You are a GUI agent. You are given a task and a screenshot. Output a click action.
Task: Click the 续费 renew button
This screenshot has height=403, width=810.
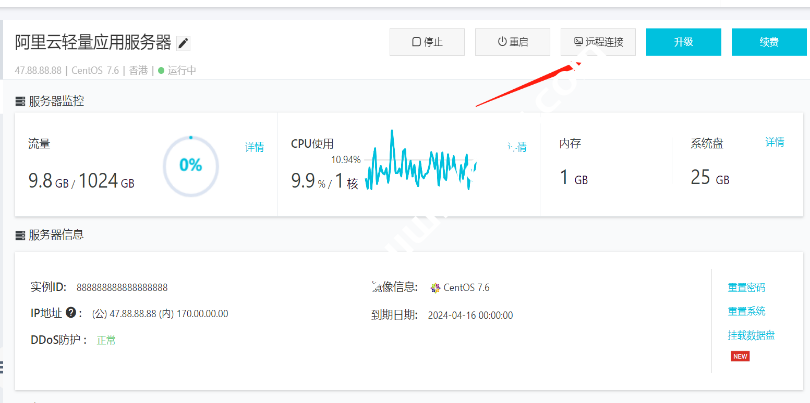coord(769,42)
